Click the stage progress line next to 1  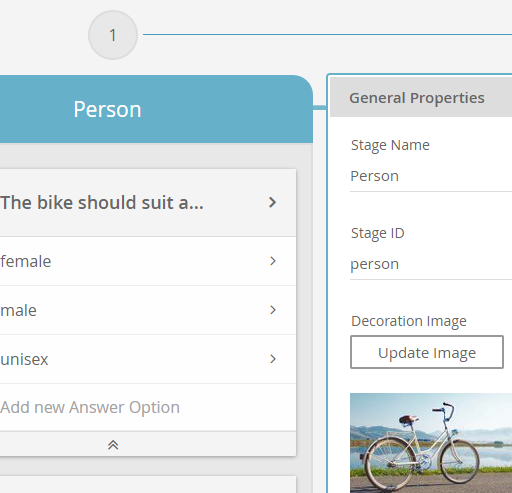point(327,34)
